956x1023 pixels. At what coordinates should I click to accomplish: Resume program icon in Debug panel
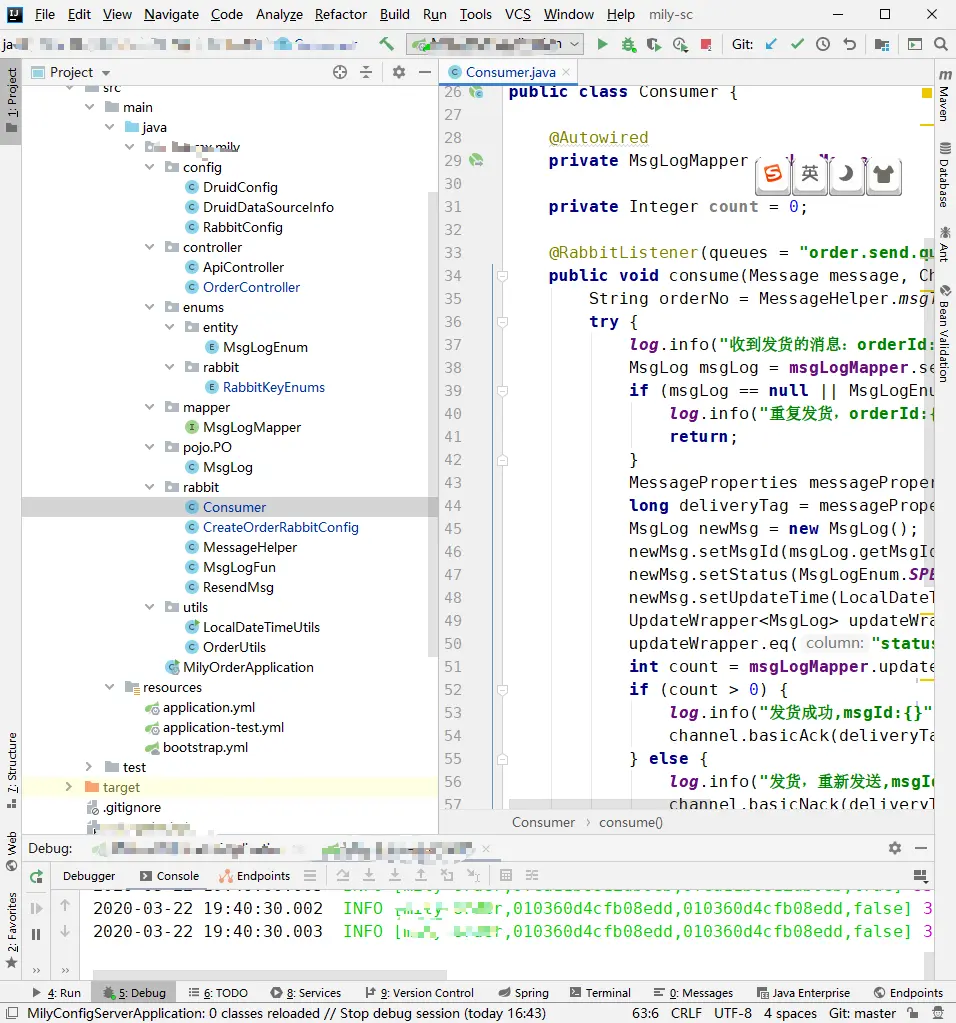(36, 908)
